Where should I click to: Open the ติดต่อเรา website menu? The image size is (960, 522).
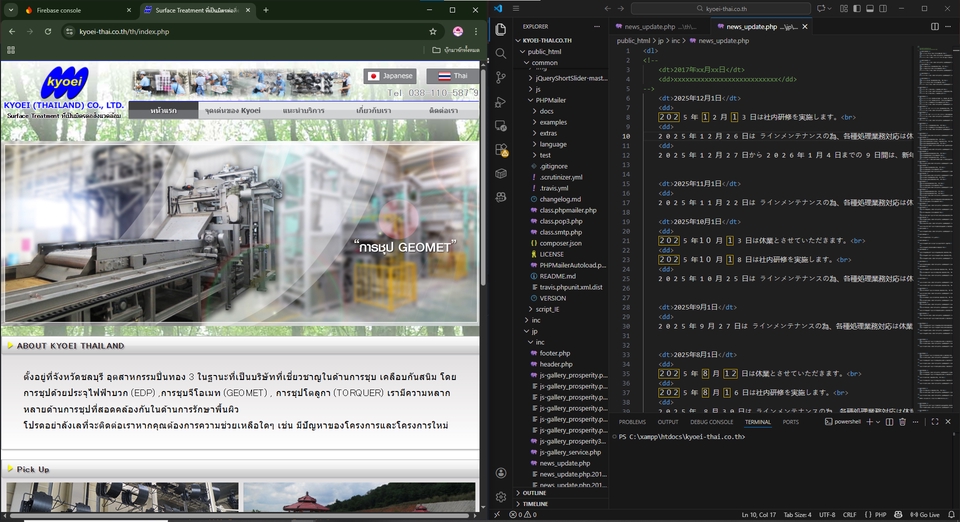click(x=444, y=110)
